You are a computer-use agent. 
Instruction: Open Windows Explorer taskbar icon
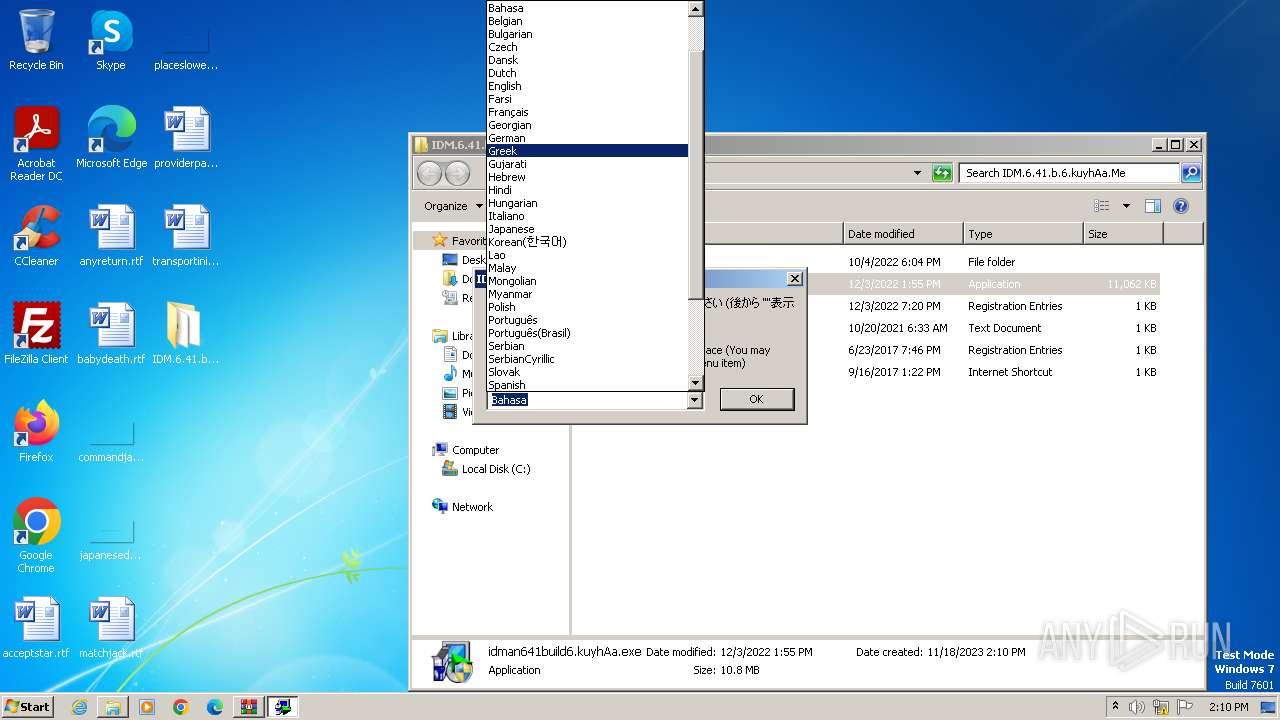pos(113,707)
